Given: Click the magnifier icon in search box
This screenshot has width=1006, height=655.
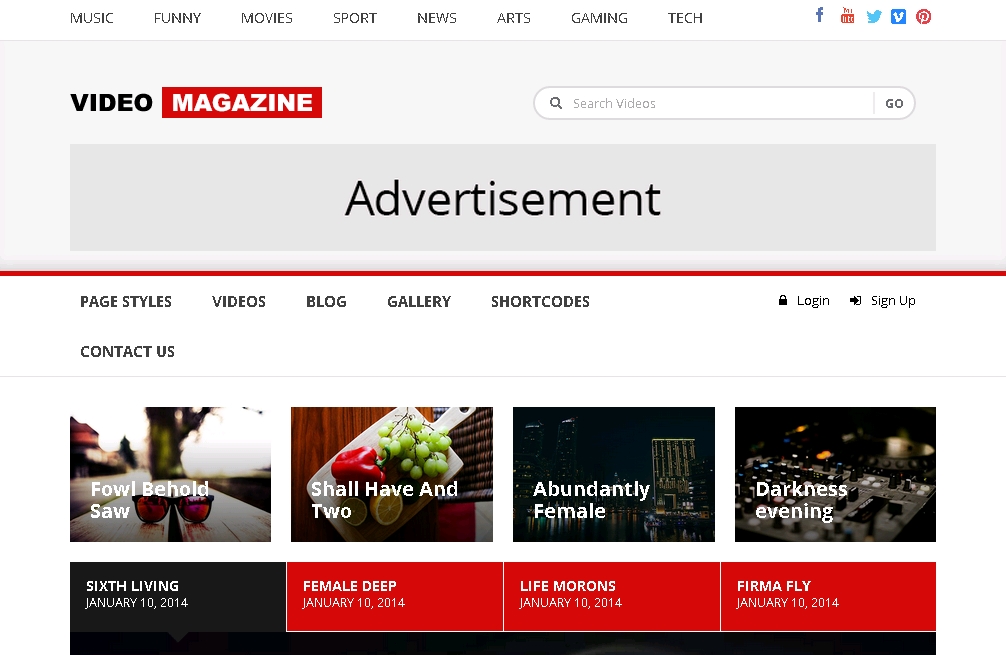Looking at the screenshot, I should coord(556,103).
